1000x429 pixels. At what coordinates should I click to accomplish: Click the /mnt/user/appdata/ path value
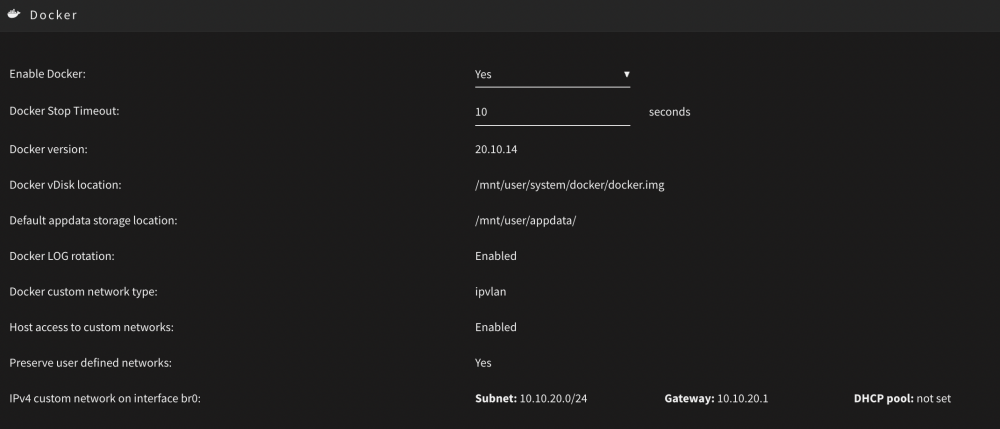pyautogui.click(x=526, y=221)
